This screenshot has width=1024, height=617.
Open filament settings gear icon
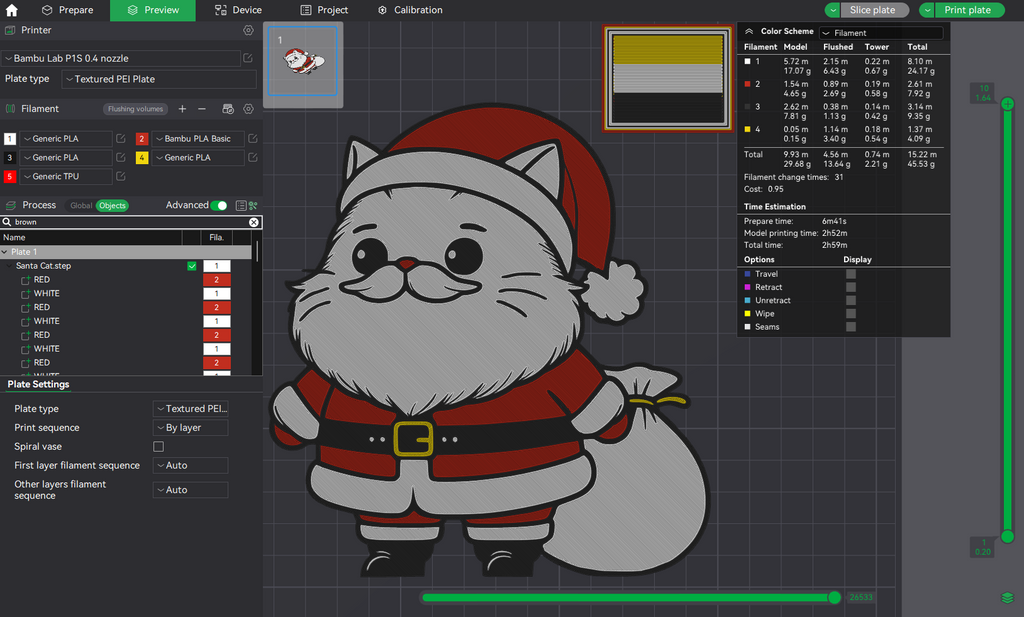248,109
